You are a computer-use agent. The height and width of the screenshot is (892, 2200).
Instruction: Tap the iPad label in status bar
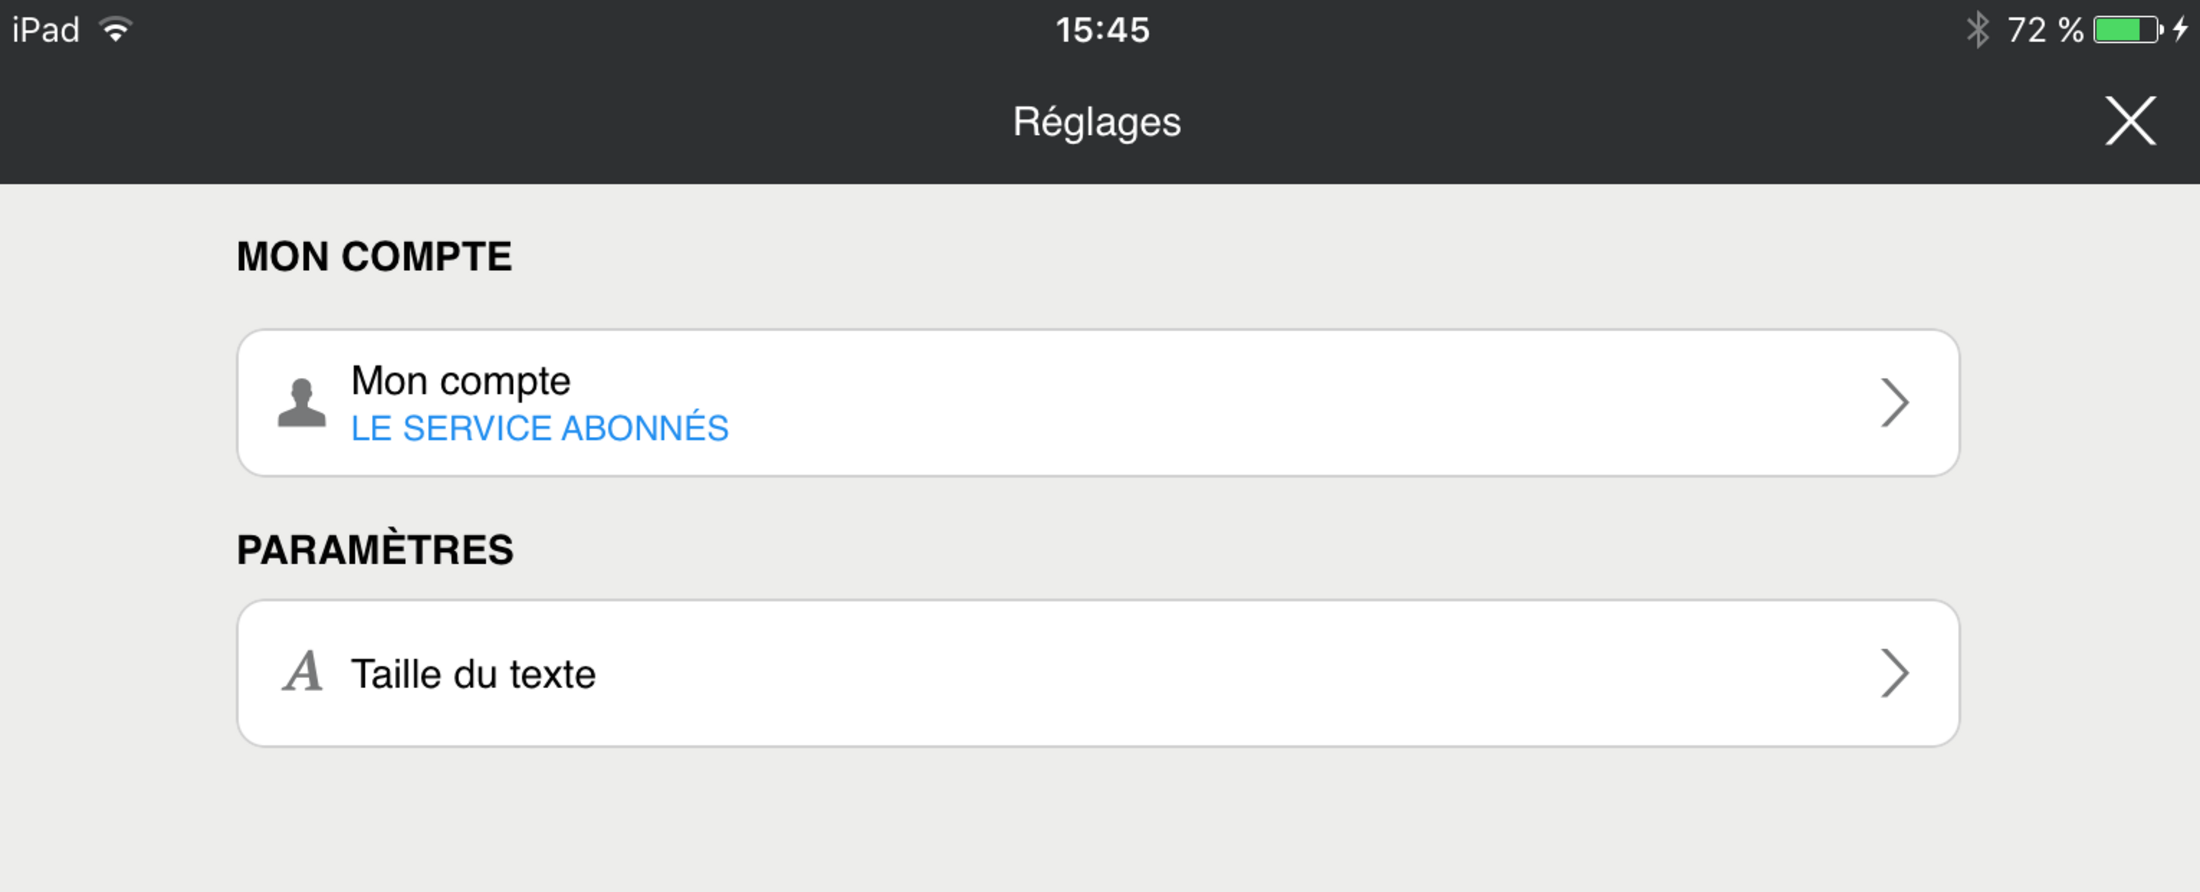[x=46, y=30]
